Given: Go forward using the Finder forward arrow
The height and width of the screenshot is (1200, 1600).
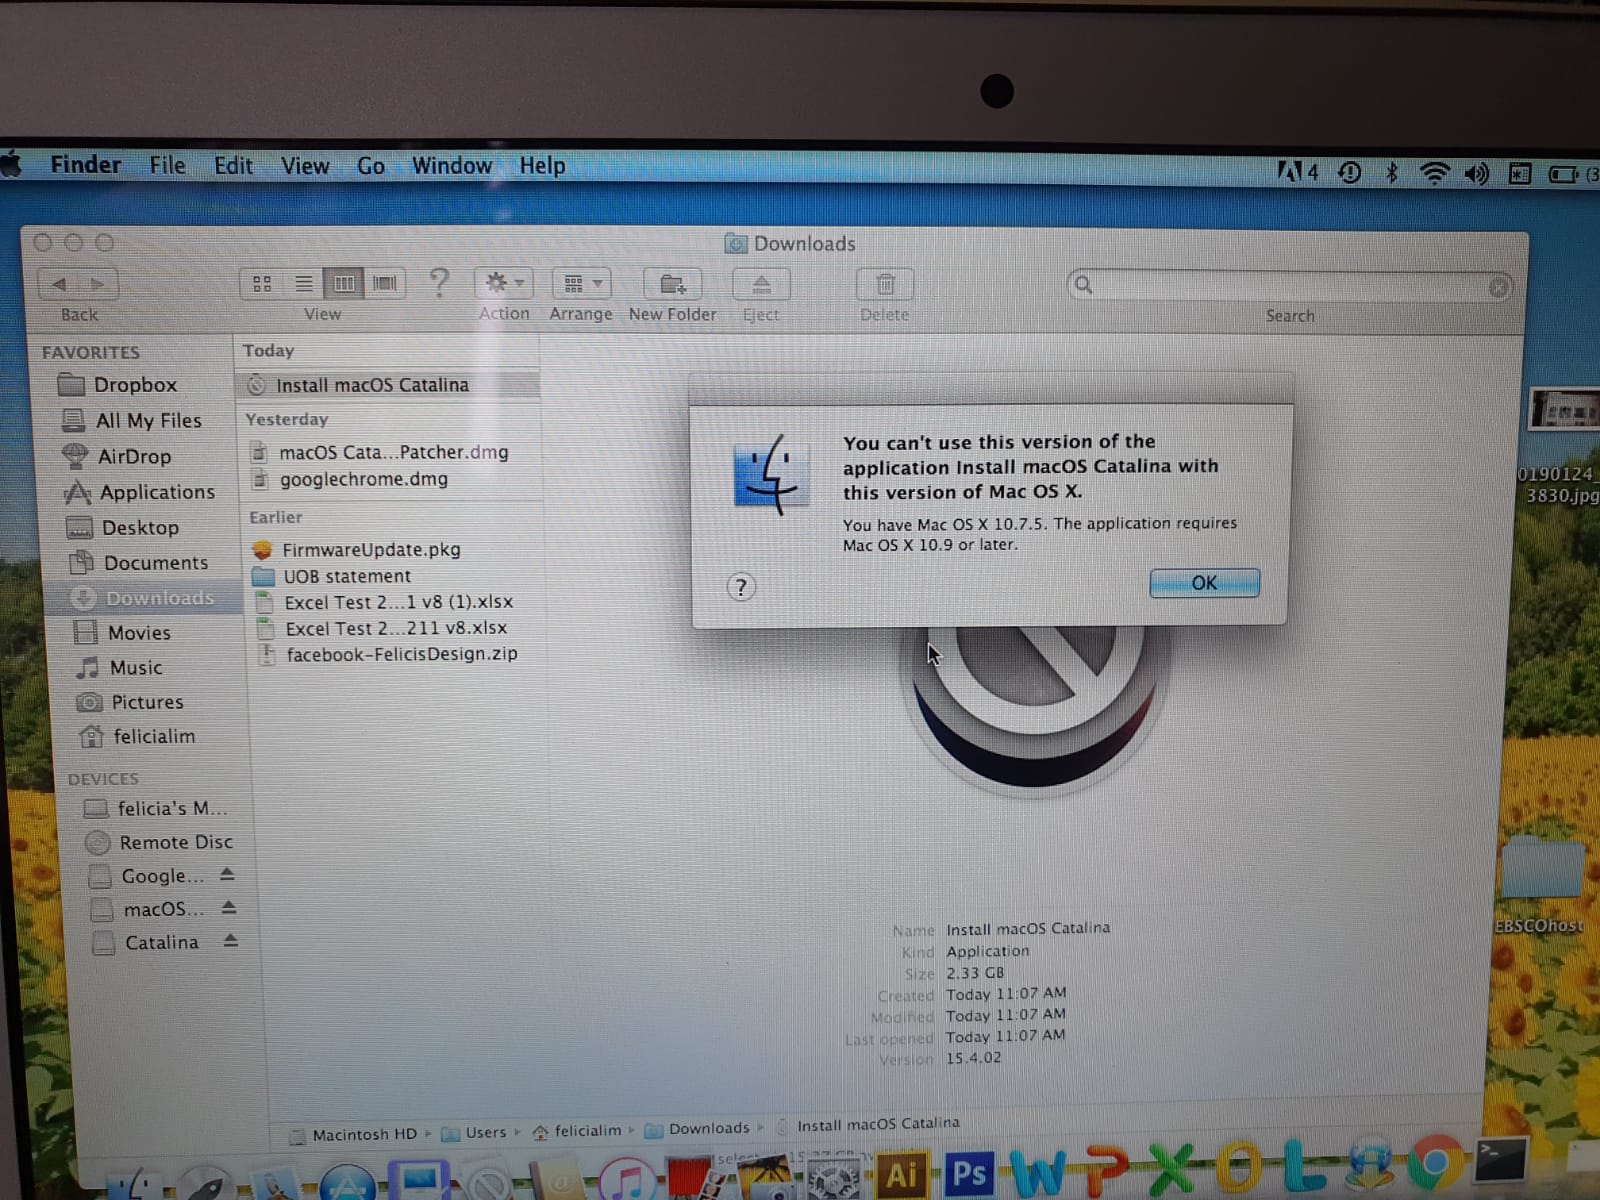Looking at the screenshot, I should coord(98,284).
